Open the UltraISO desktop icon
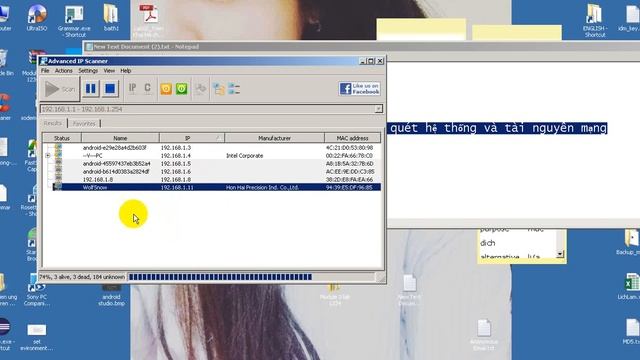The width and height of the screenshot is (640, 360). click(x=37, y=18)
